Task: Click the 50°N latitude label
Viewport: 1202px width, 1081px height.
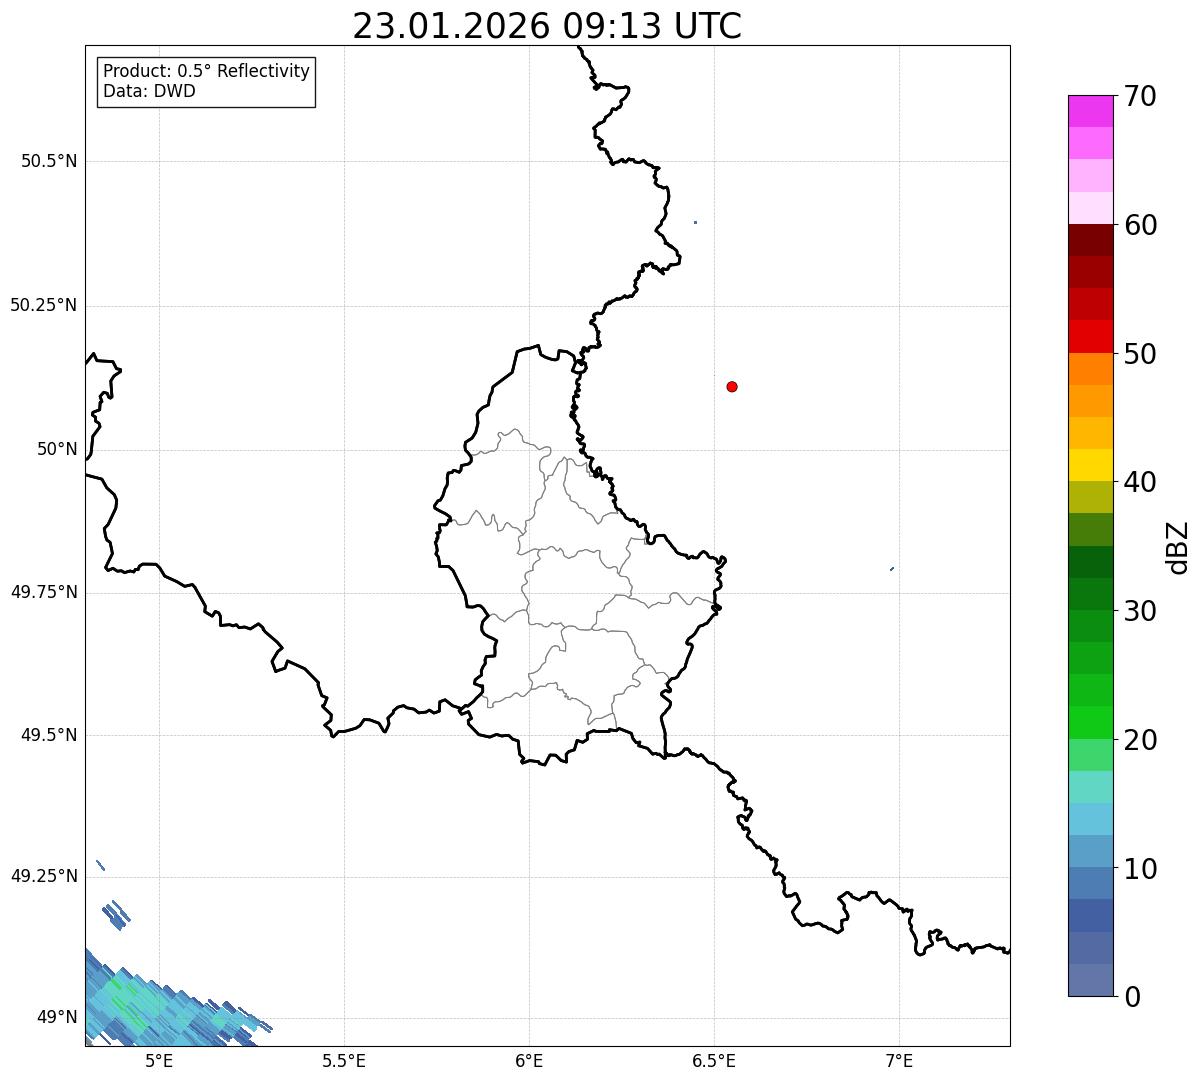Action: point(57,449)
